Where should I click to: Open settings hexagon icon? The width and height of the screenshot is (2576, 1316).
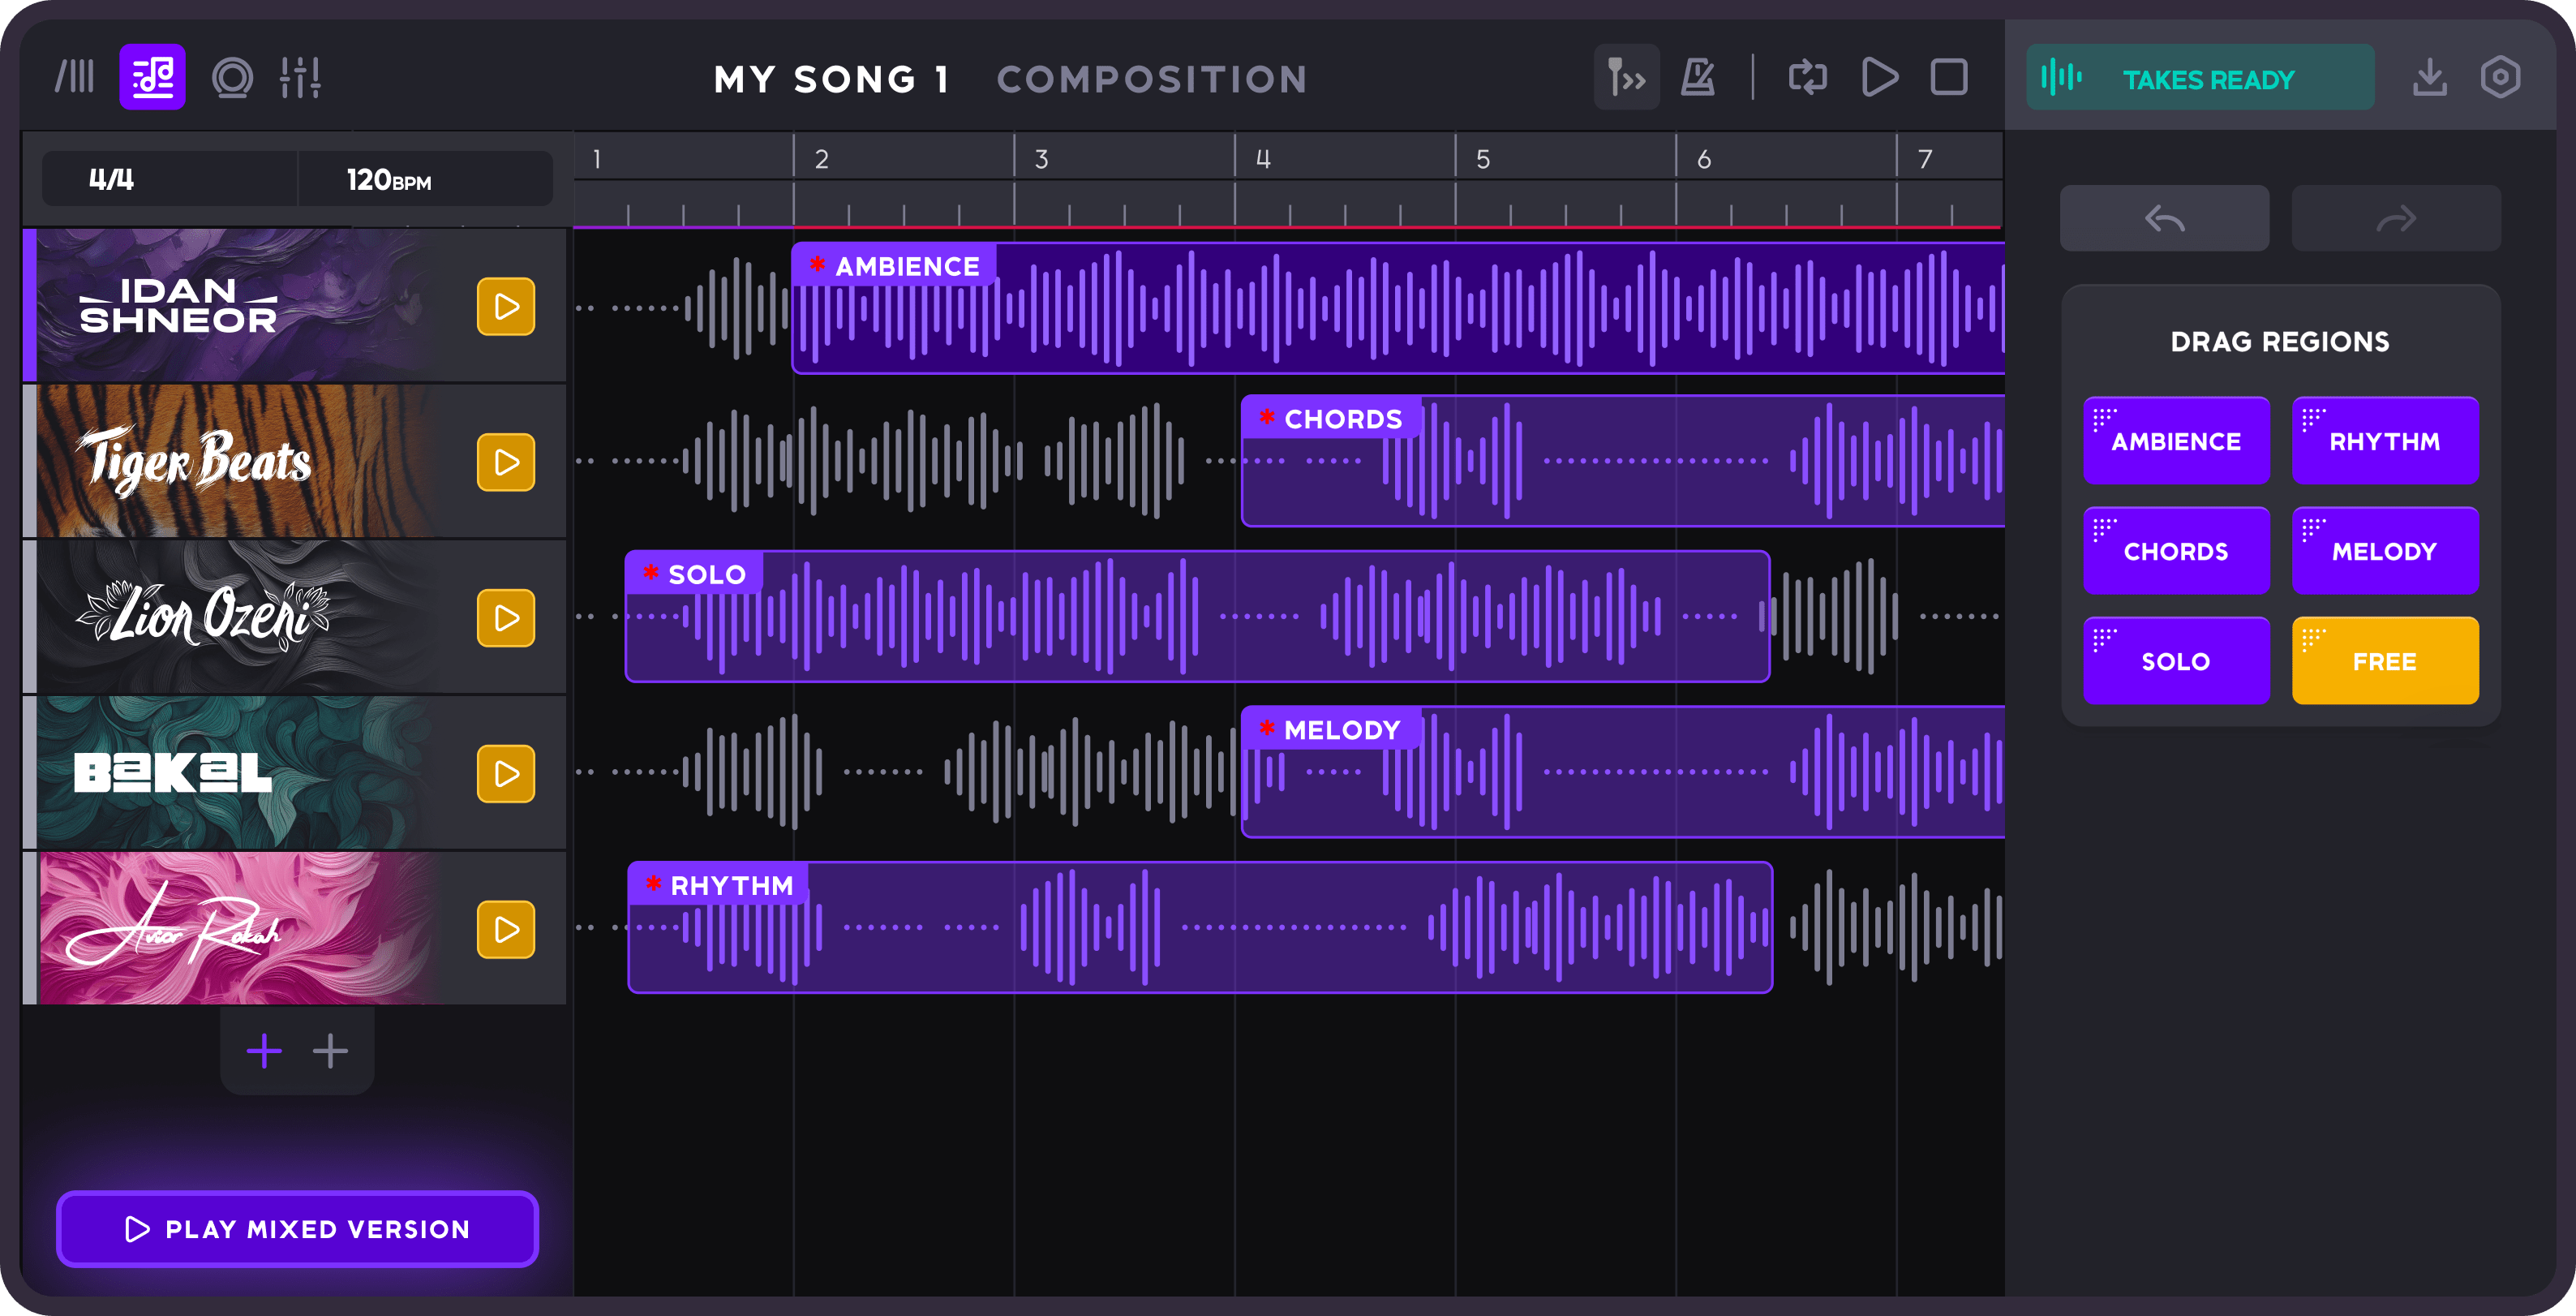pyautogui.click(x=2500, y=77)
